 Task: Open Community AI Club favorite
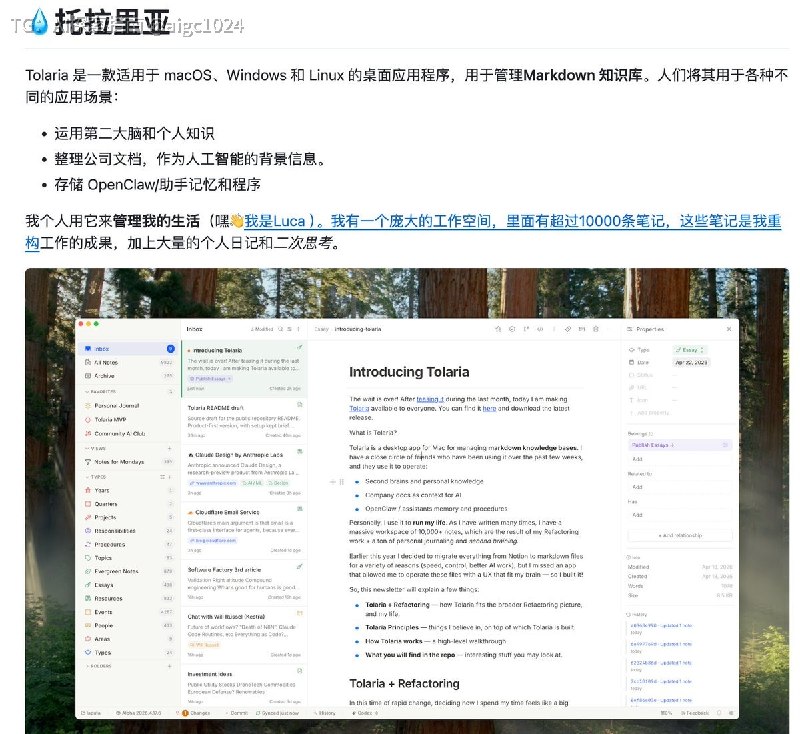(130, 434)
